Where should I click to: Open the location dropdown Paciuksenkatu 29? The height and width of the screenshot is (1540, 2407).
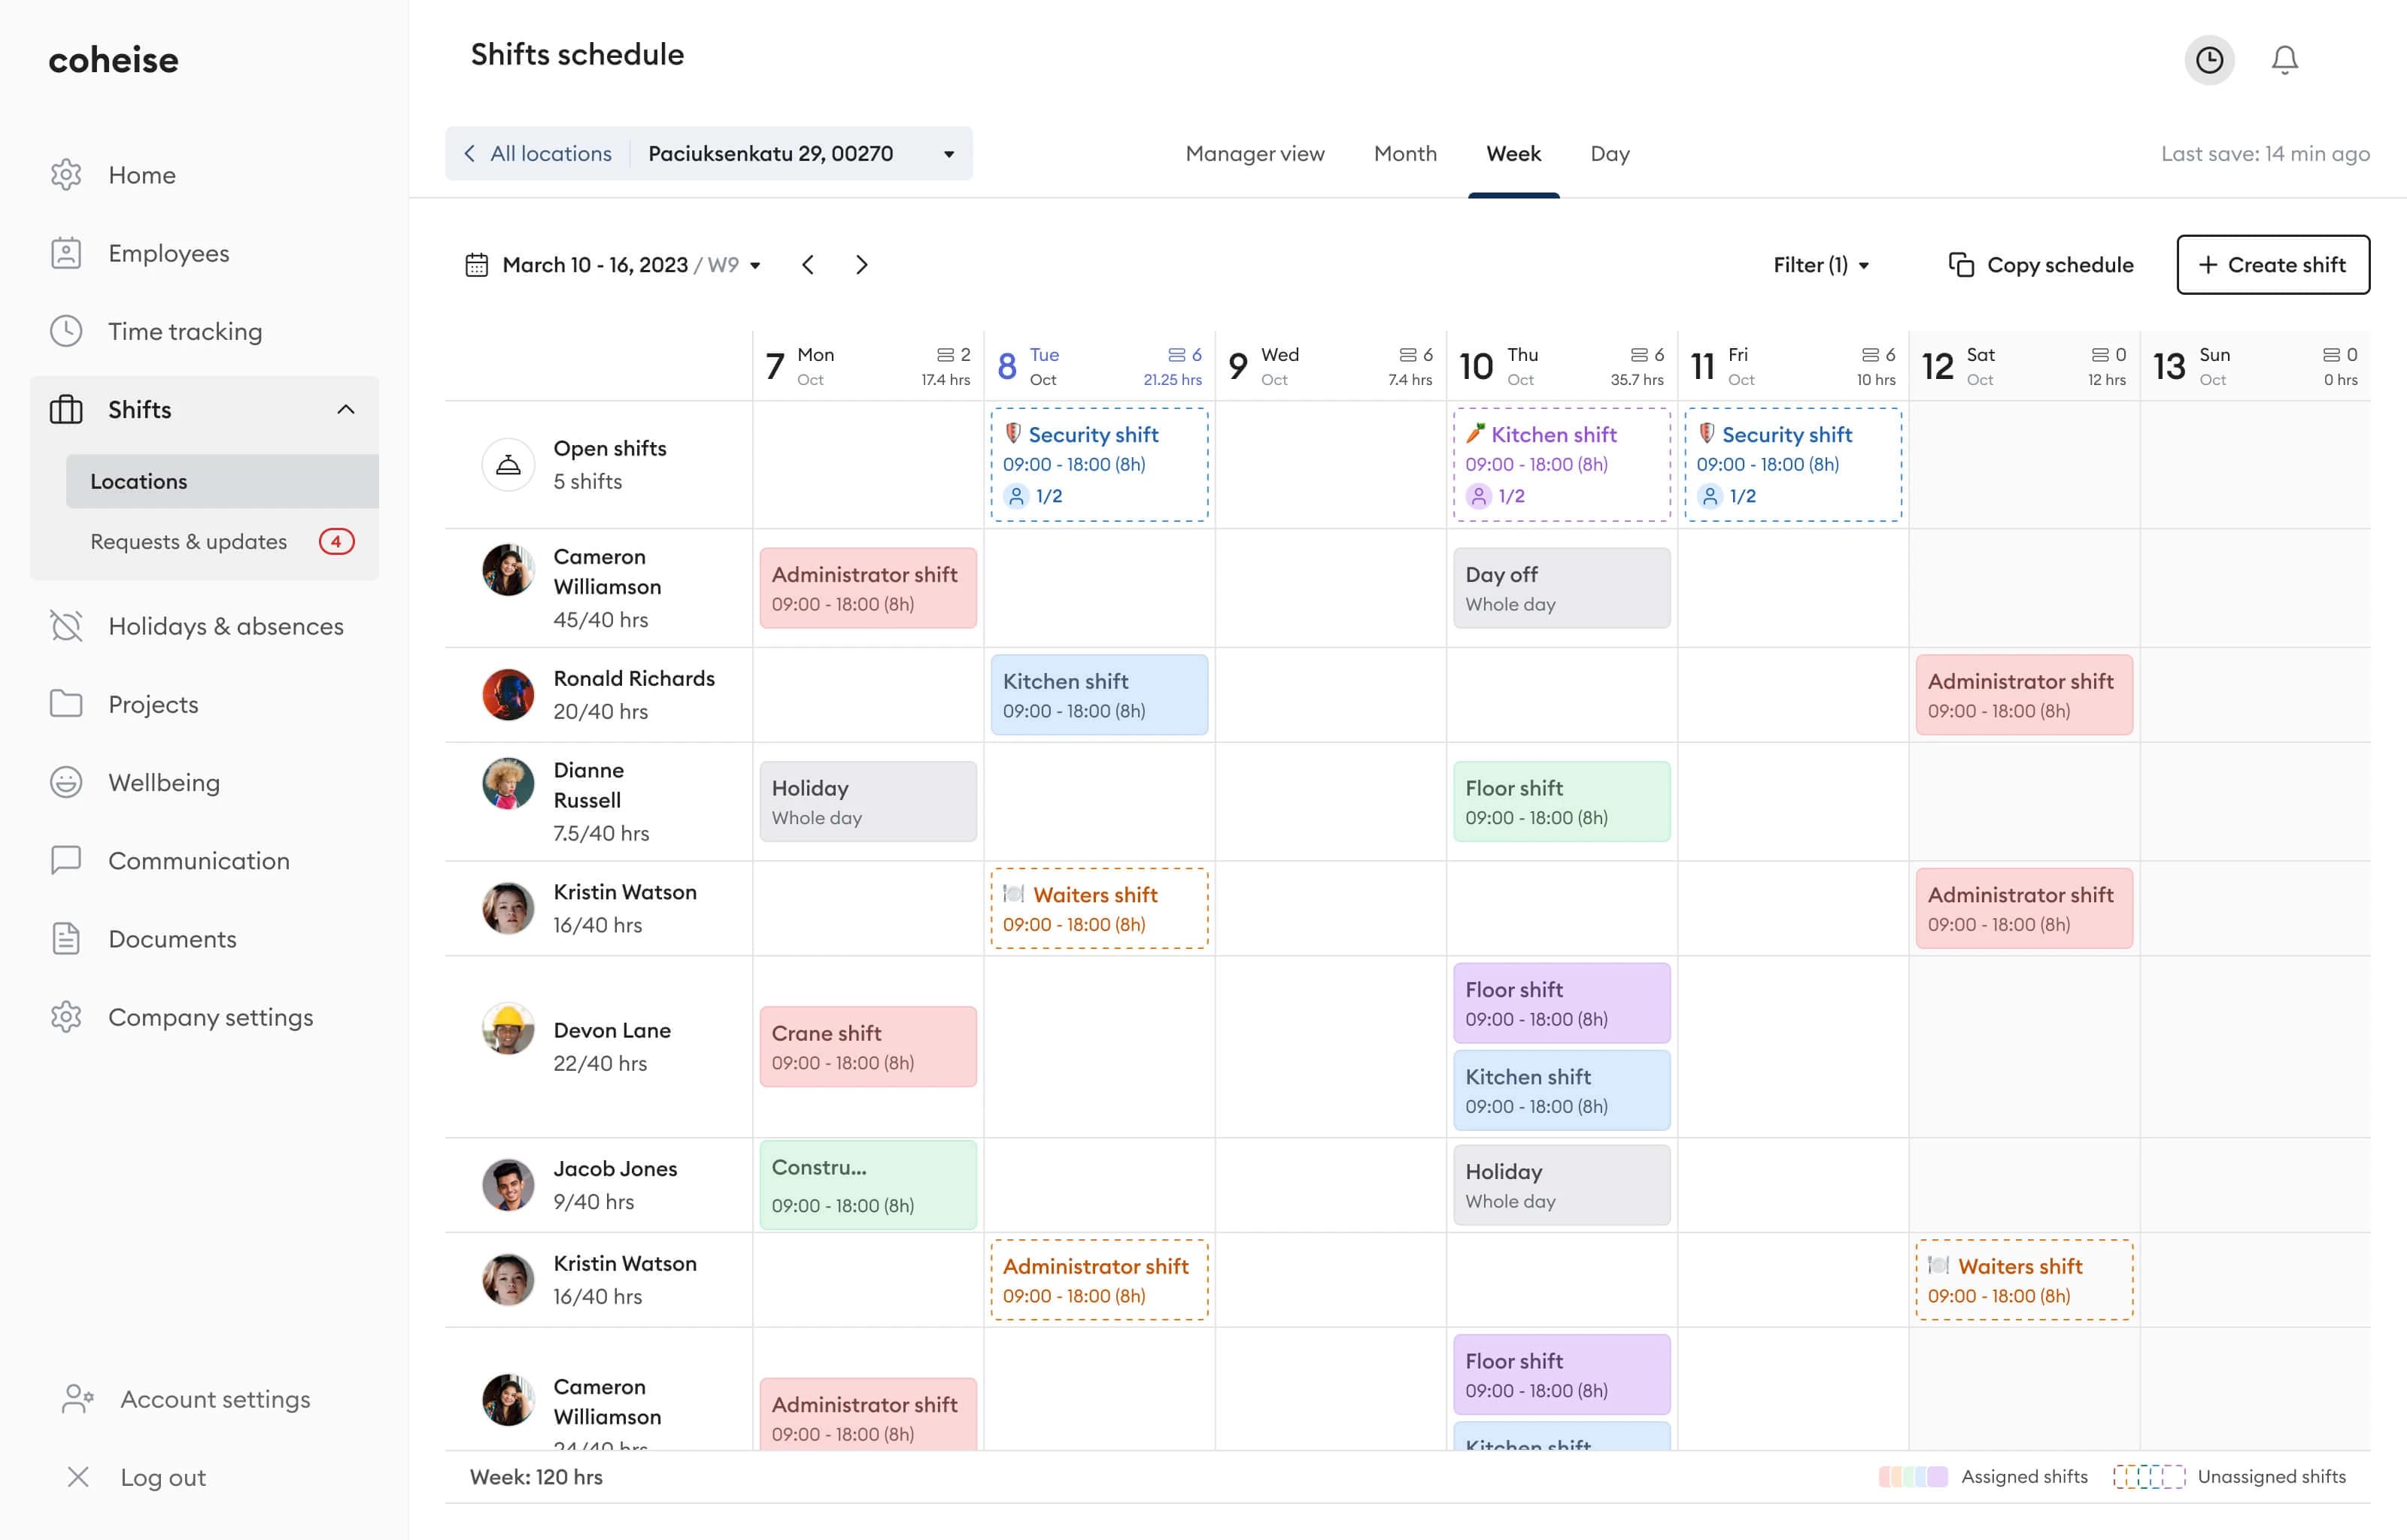pos(802,154)
